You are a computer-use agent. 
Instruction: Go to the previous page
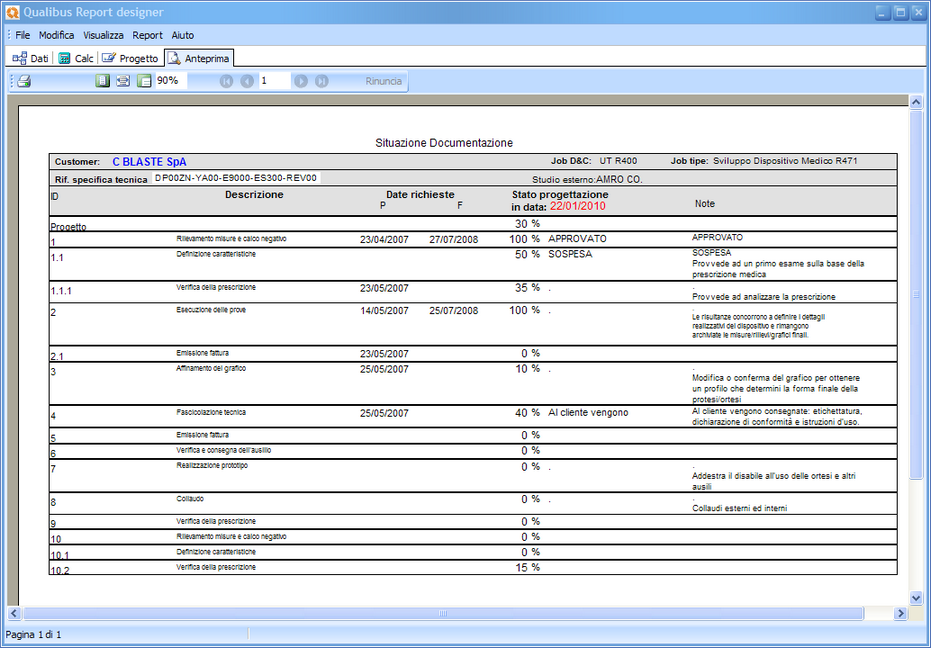(x=247, y=81)
